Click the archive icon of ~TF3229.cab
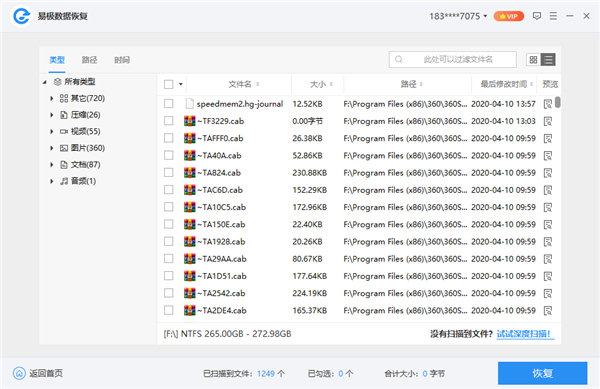The width and height of the screenshot is (600, 389). point(189,121)
